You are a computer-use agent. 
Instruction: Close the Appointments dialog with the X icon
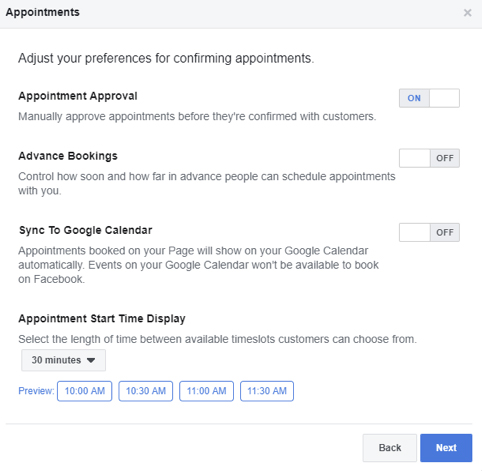[x=467, y=13]
